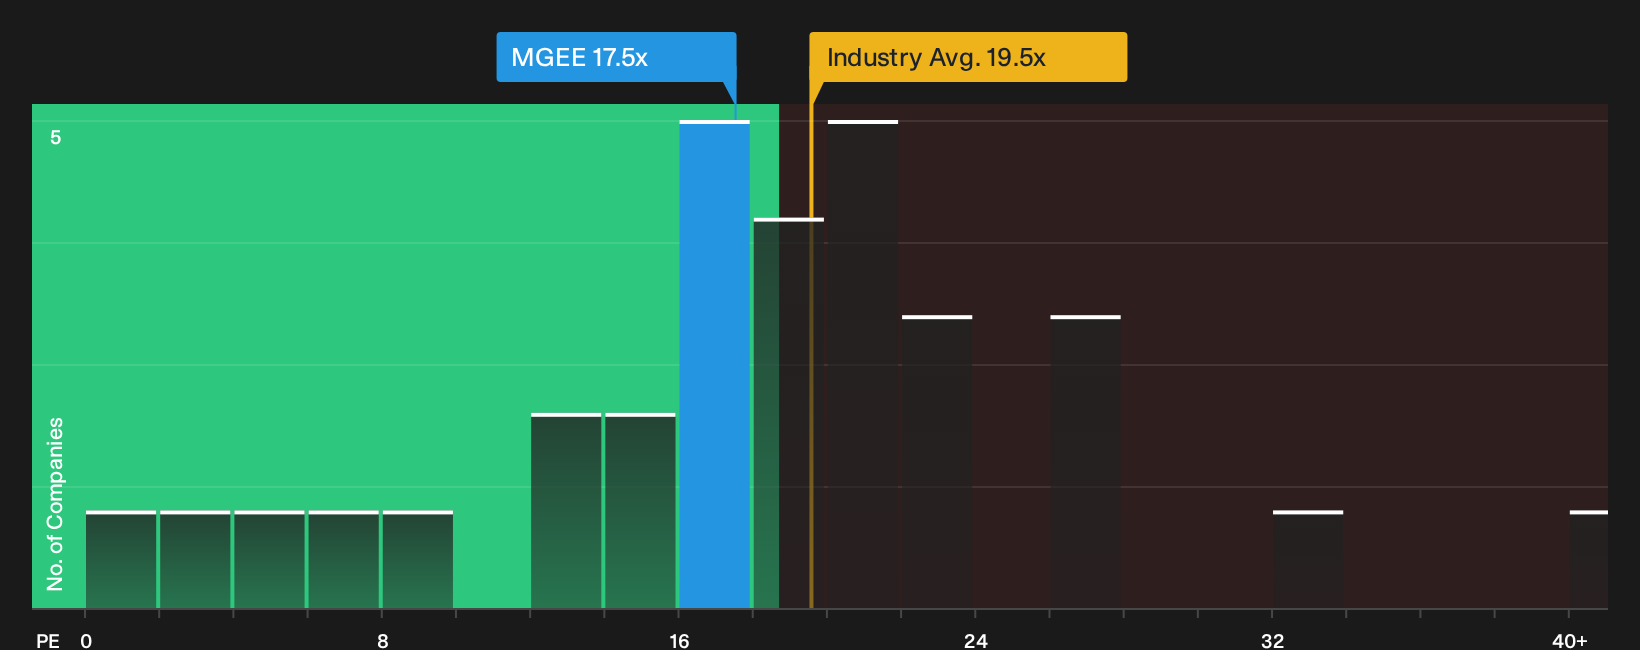Click the MGEE 17.5x label
Screen dimensions: 1640x650
tap(616, 57)
